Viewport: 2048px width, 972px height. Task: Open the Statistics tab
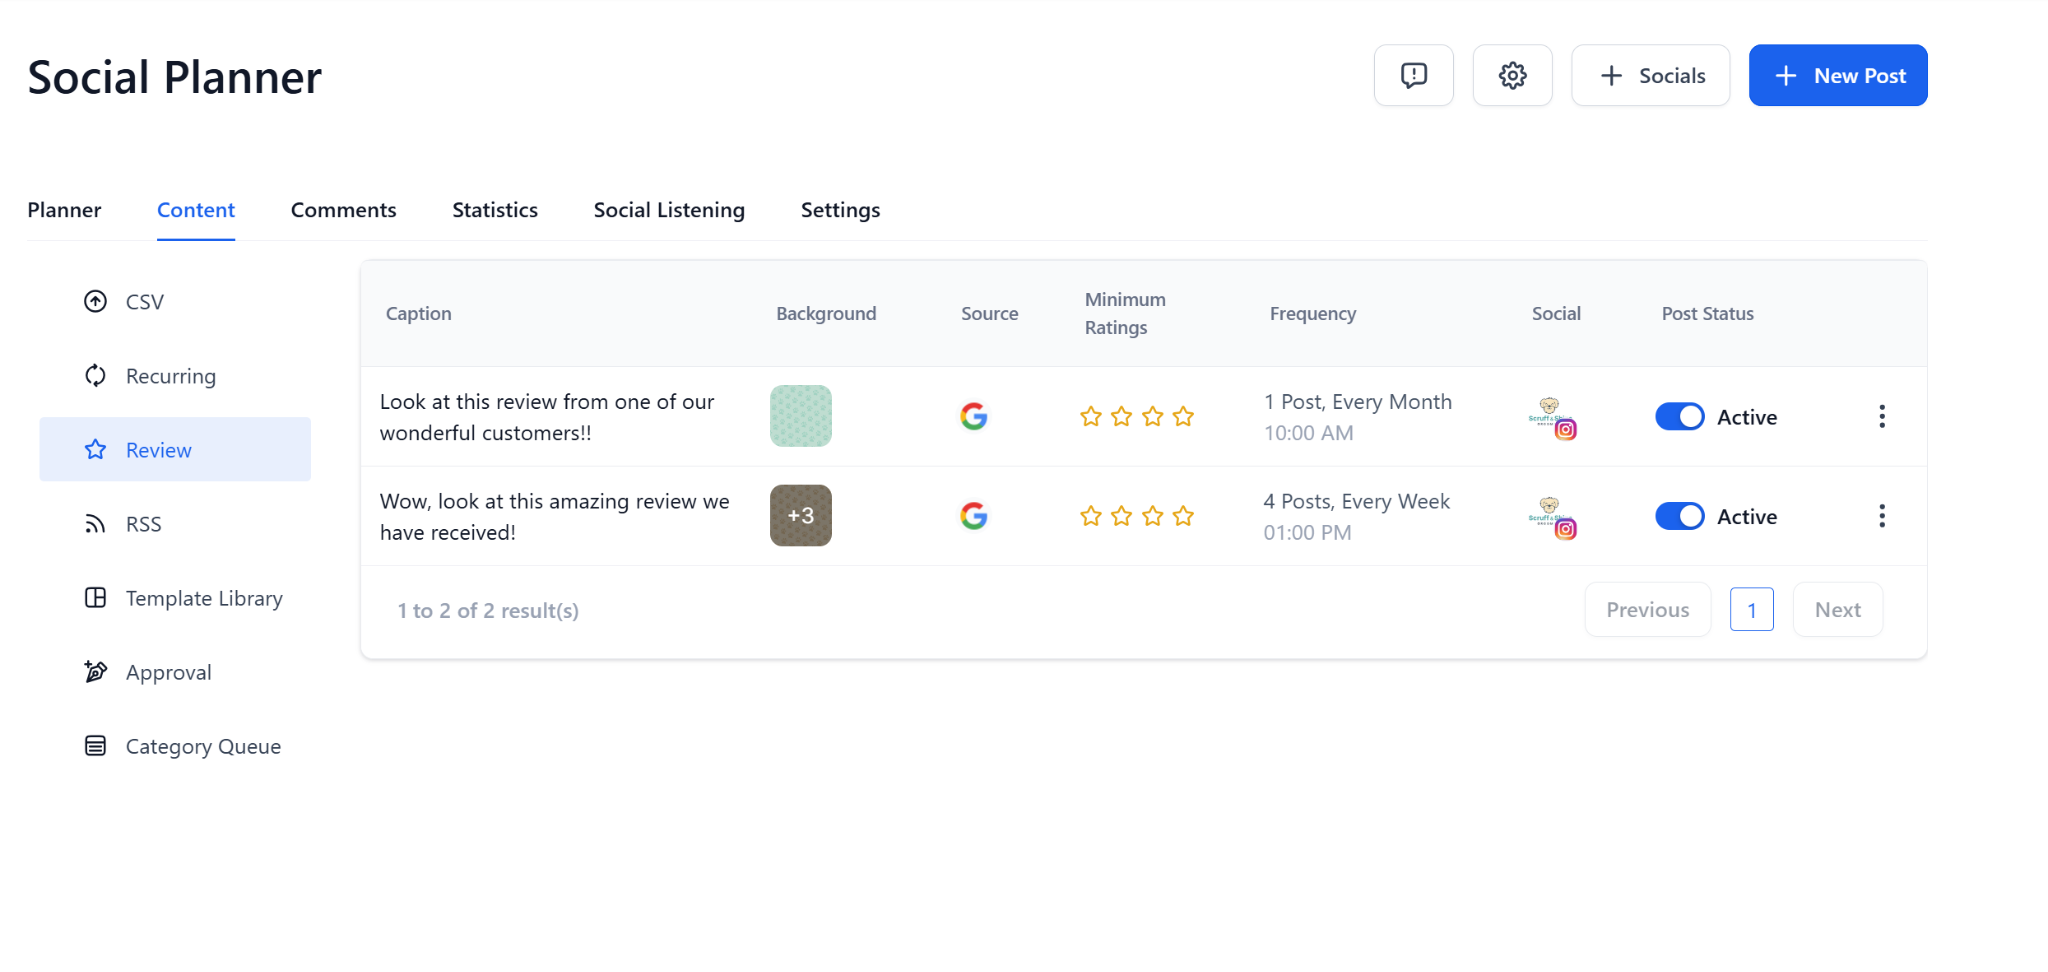point(495,210)
